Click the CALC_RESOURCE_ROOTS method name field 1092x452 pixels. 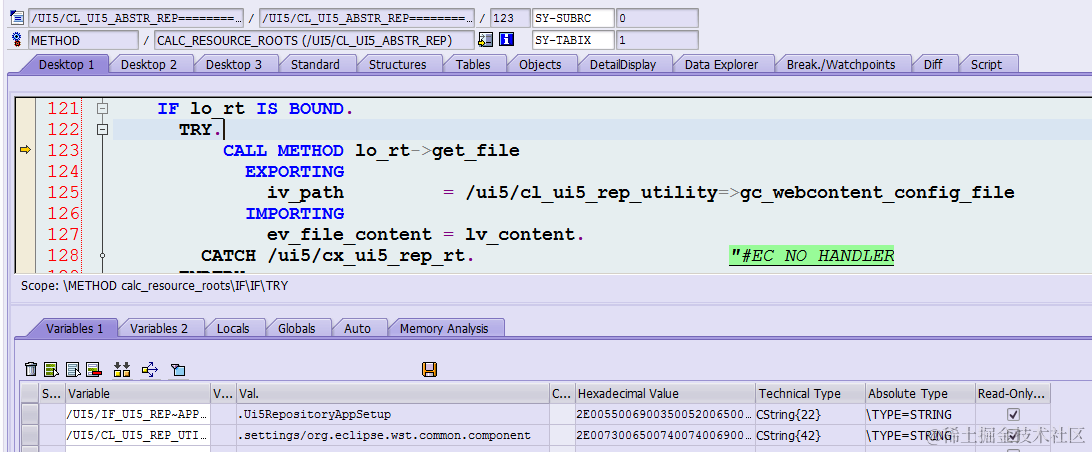coord(314,40)
